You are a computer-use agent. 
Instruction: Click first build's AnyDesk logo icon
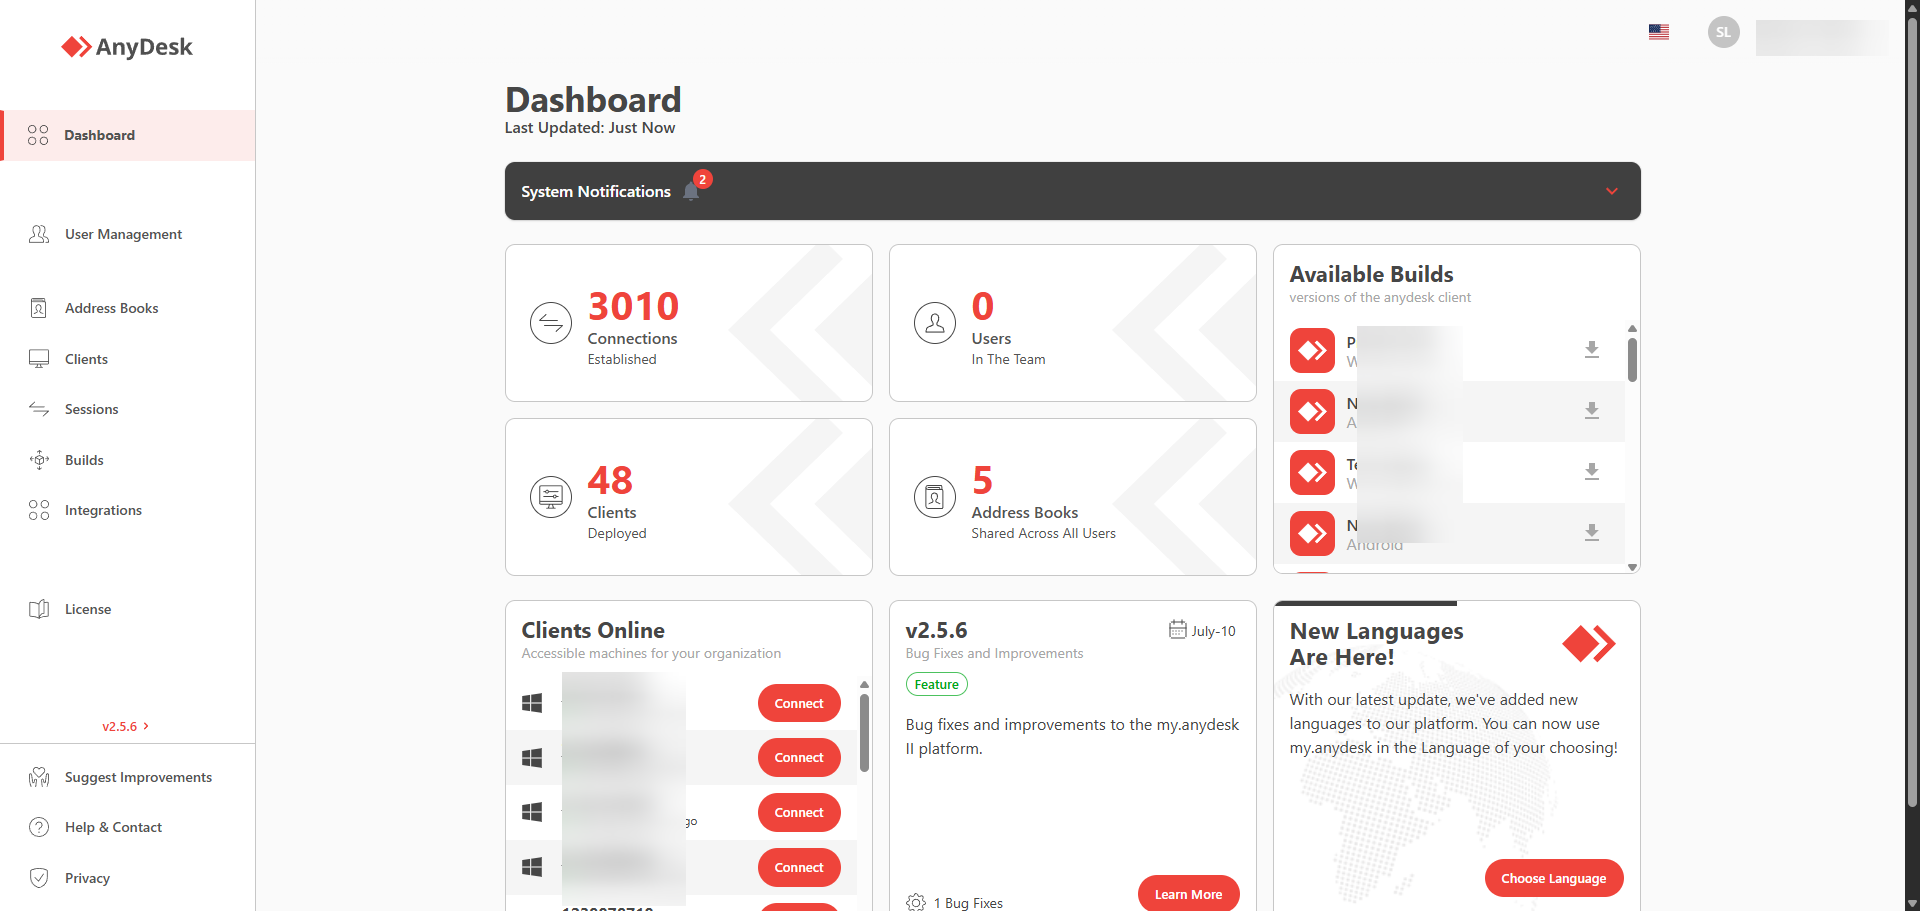click(1312, 350)
